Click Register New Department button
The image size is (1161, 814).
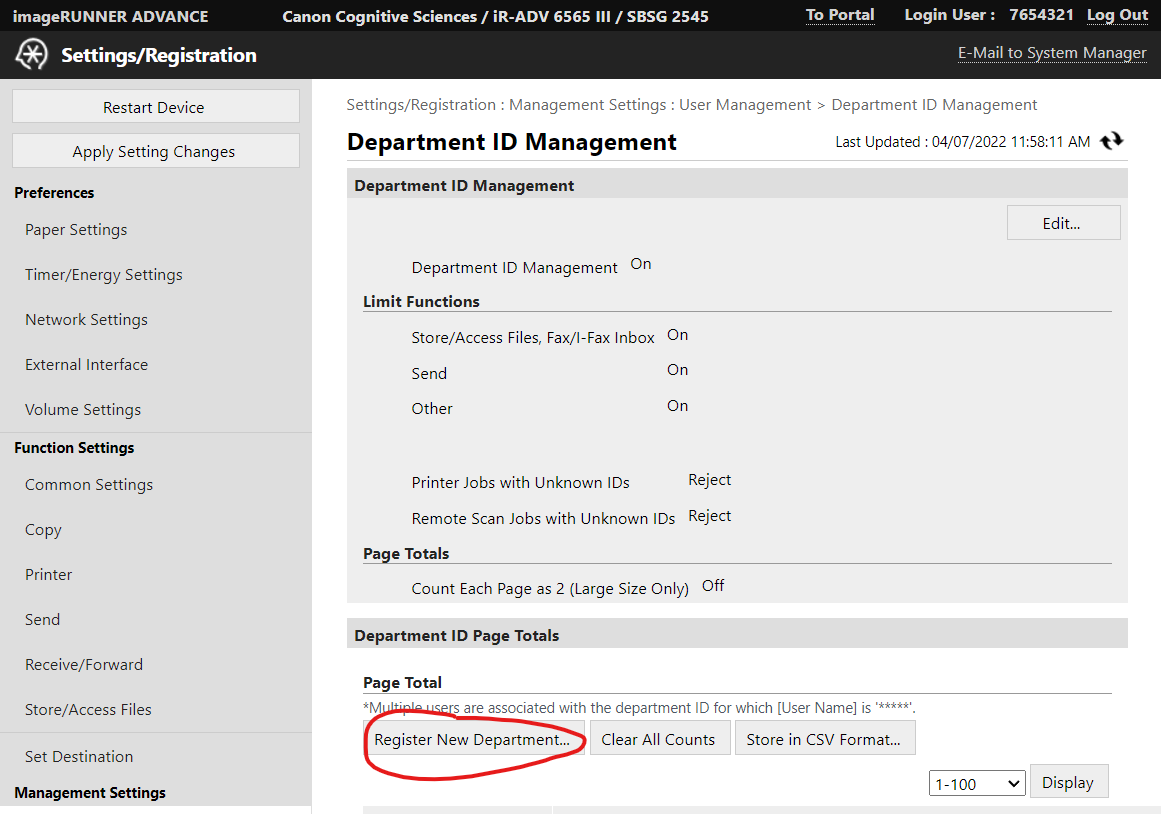click(x=472, y=739)
